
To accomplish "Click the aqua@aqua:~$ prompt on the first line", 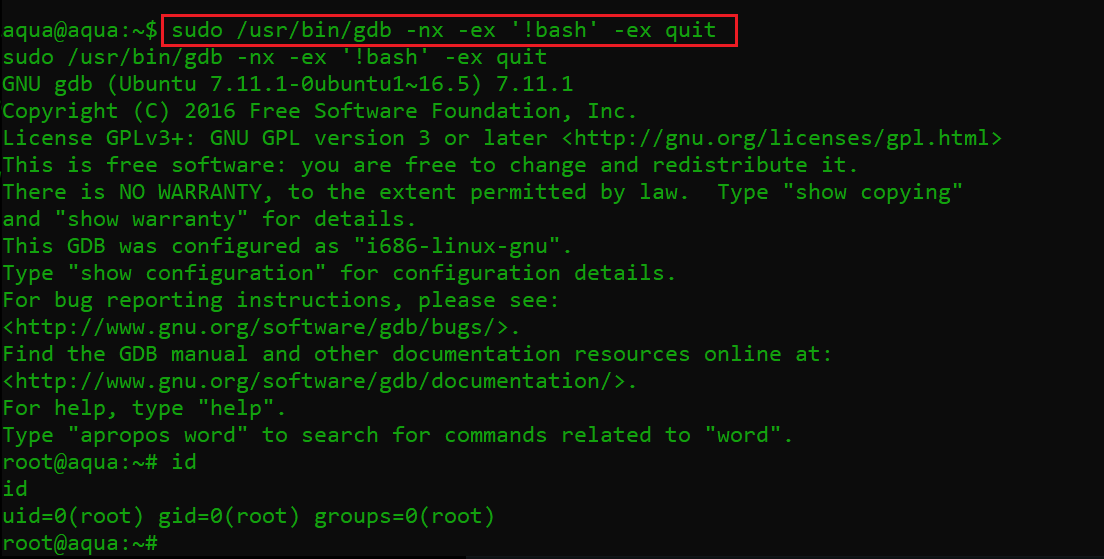I will point(79,30).
